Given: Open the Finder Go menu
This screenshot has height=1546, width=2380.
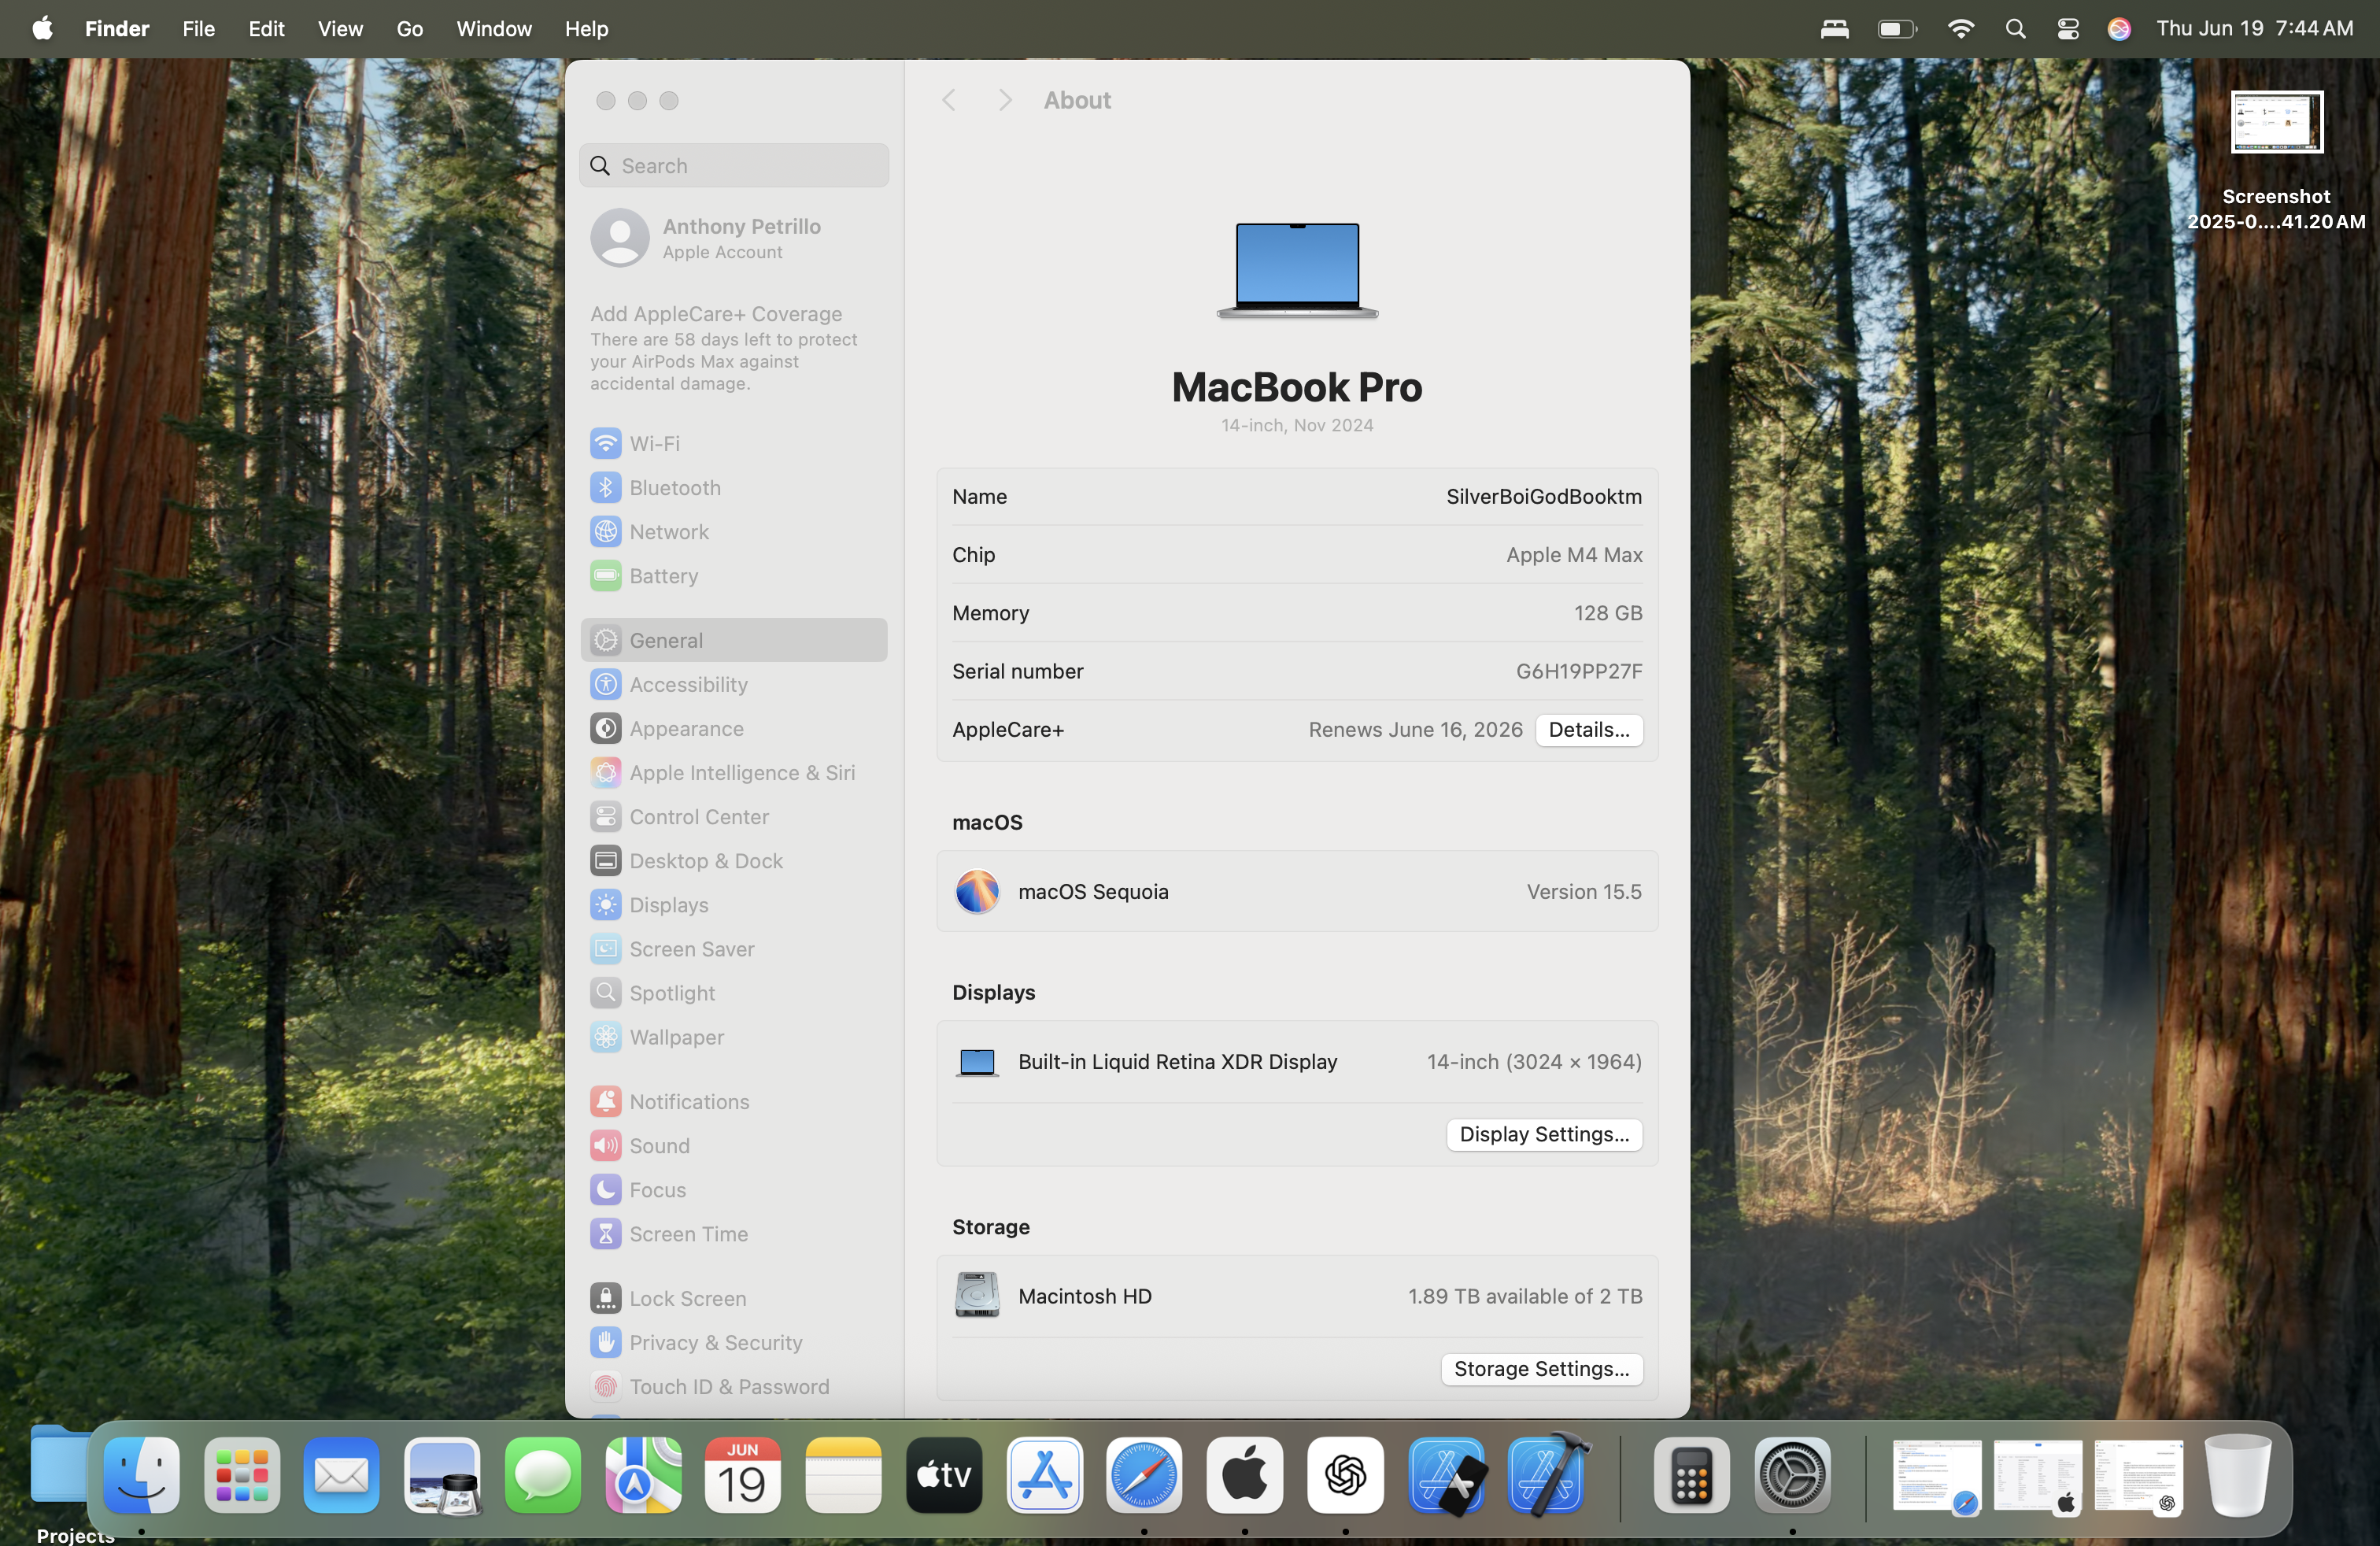Looking at the screenshot, I should 409,29.
